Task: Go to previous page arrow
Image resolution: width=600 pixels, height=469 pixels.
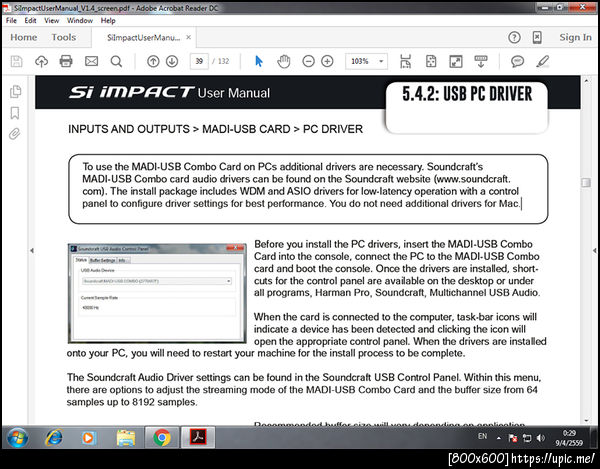Action: click(153, 61)
